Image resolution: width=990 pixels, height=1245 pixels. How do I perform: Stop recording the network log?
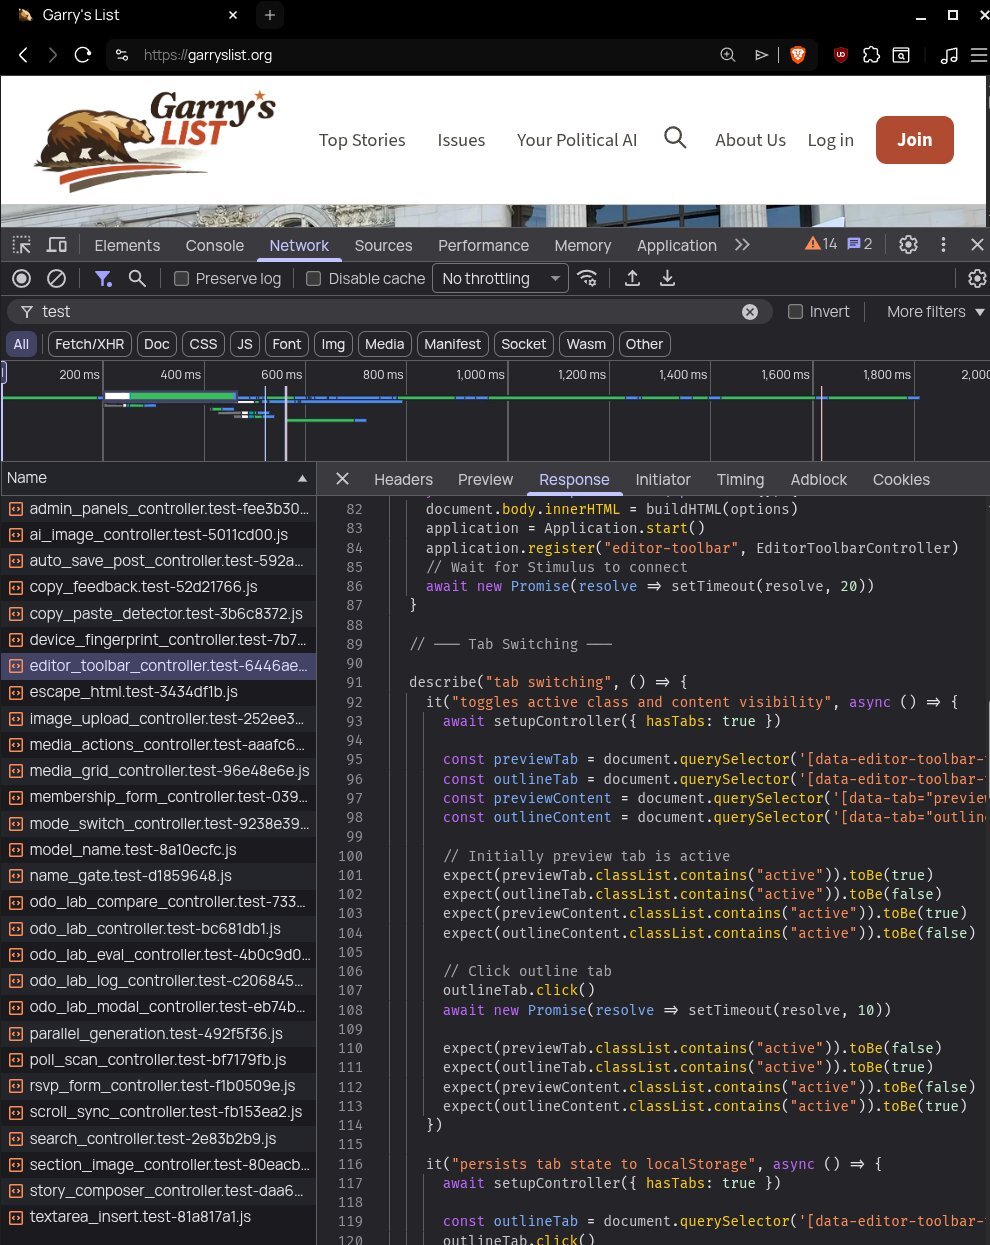tap(22, 278)
